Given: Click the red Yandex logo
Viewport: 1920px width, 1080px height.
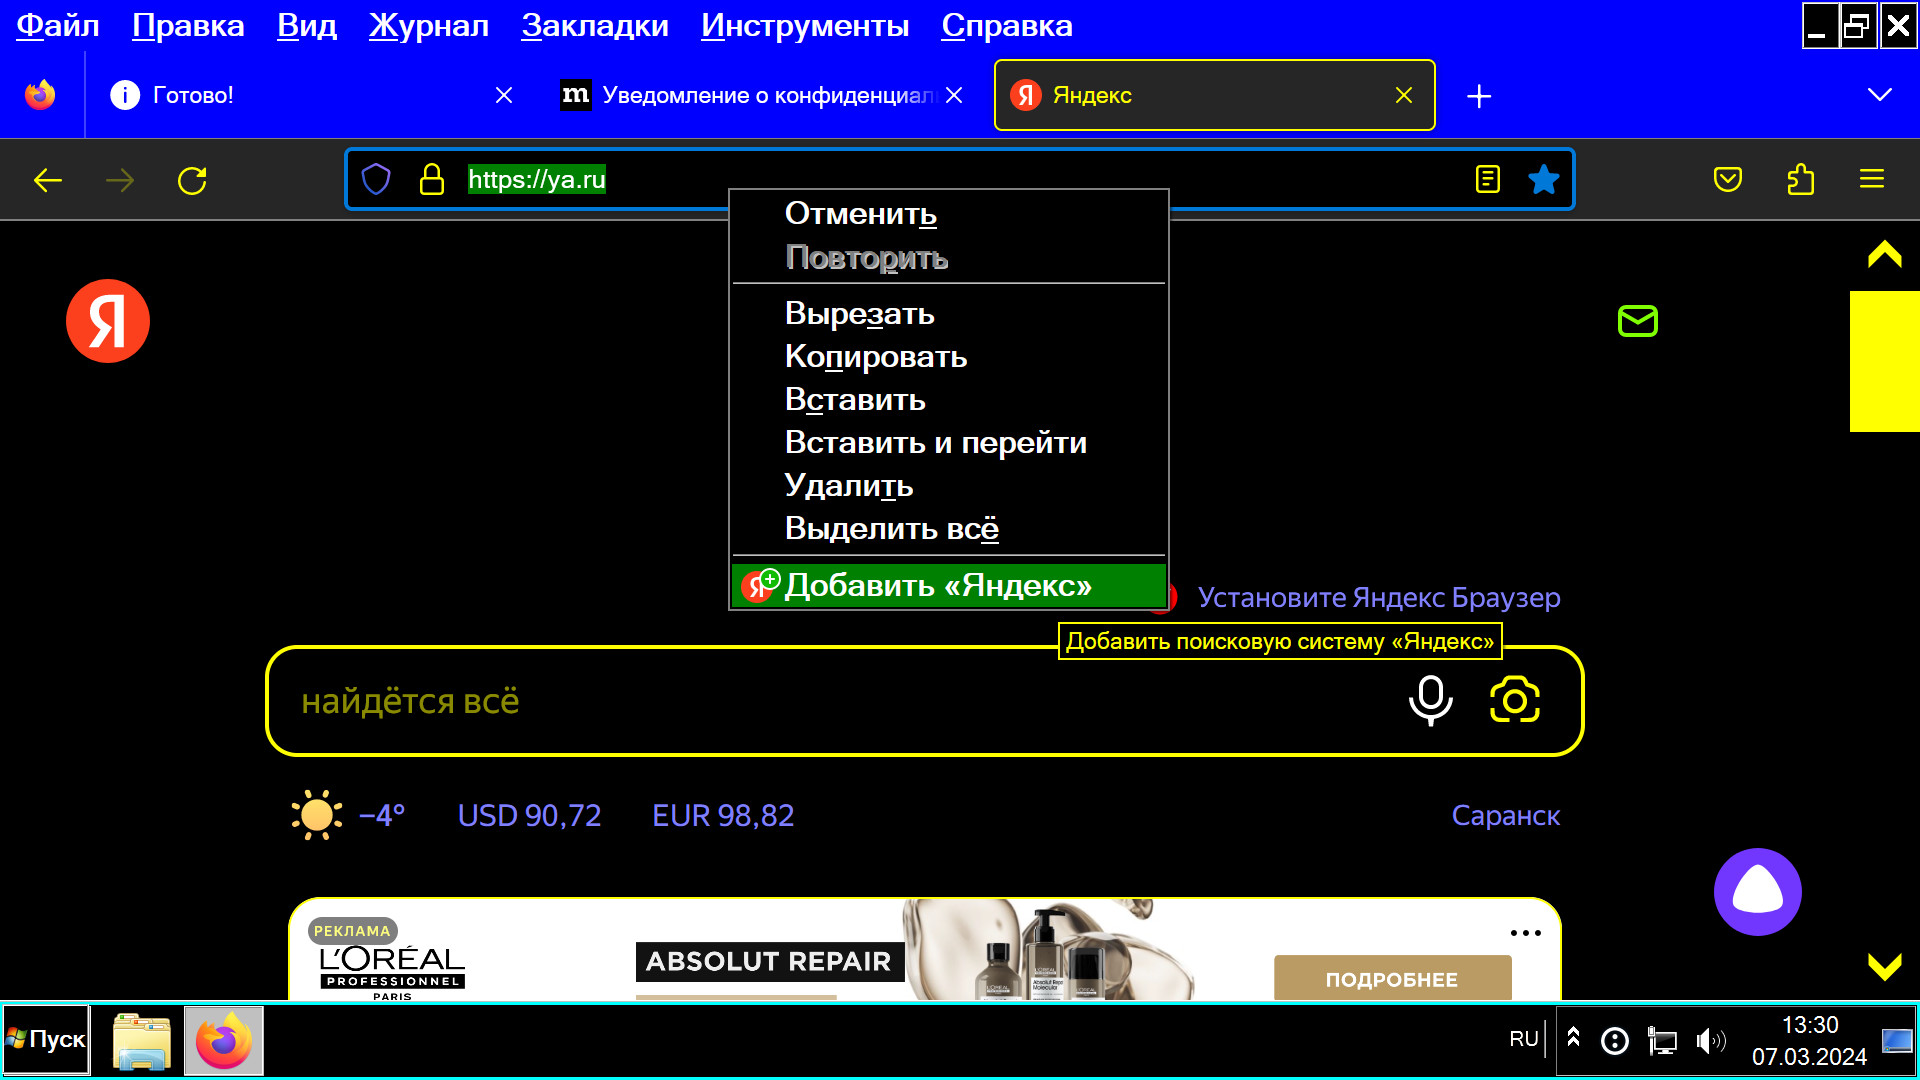Looking at the screenshot, I should (108, 321).
